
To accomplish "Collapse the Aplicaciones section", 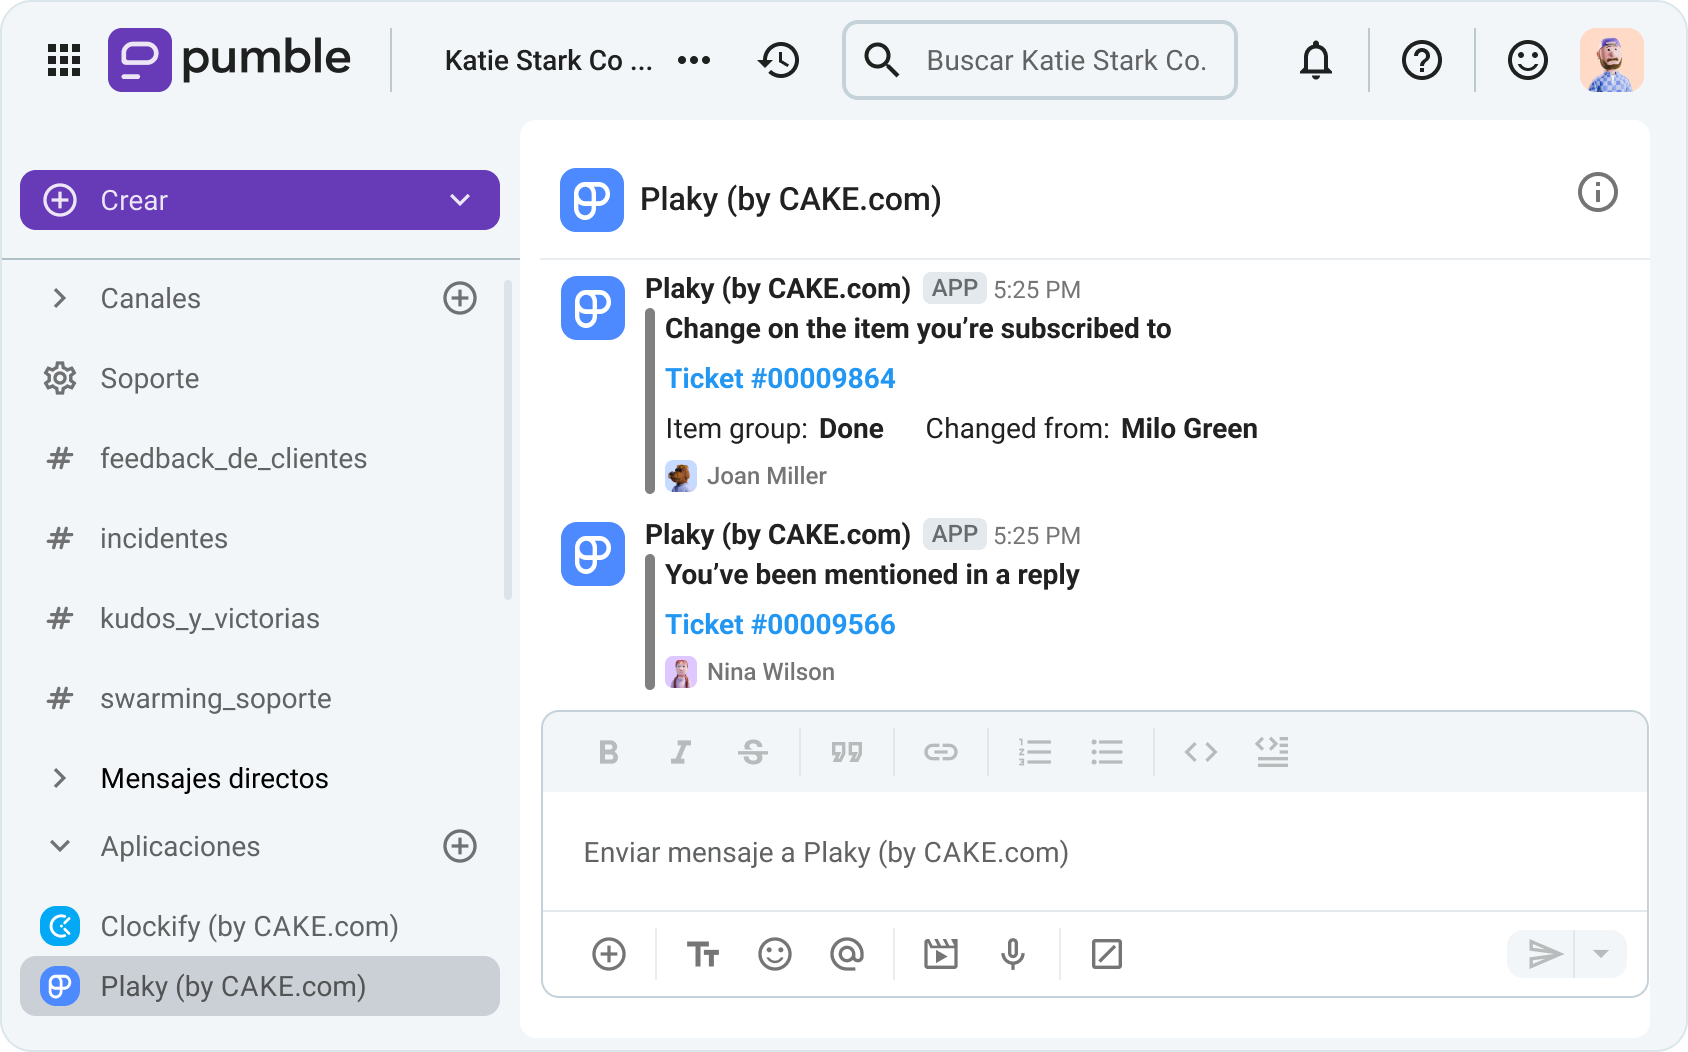I will 60,846.
